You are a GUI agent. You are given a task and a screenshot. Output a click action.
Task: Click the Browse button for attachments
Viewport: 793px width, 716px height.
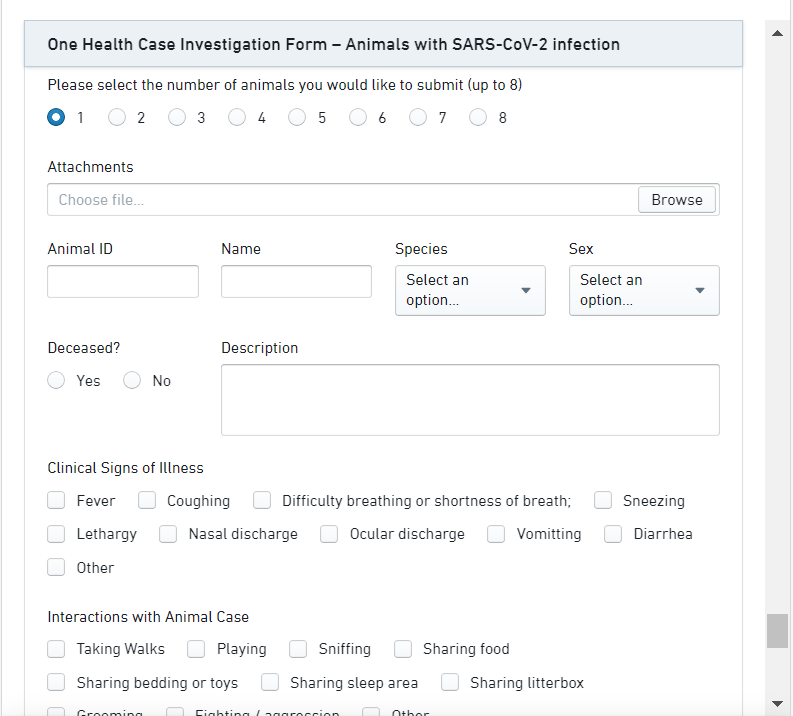point(677,200)
